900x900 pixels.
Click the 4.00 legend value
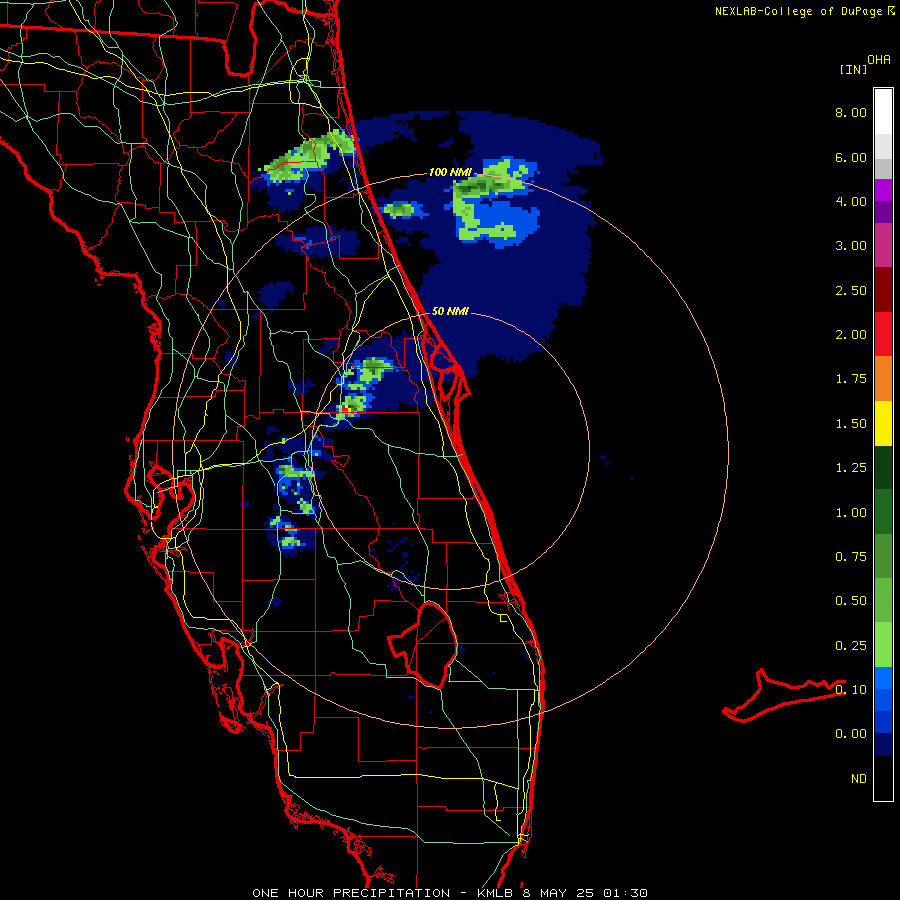(x=851, y=201)
